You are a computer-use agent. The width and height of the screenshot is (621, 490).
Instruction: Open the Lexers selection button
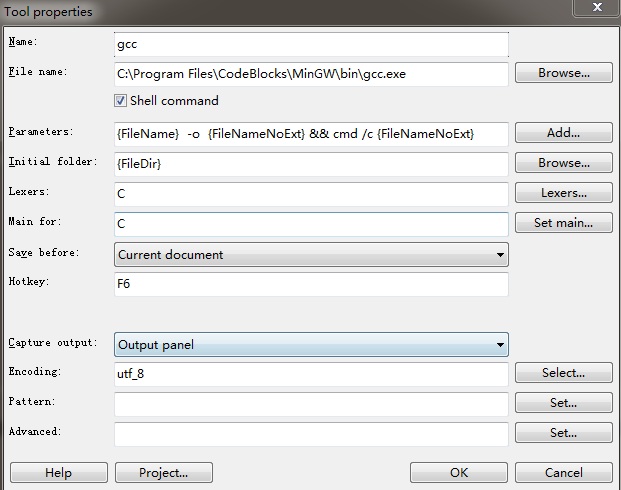point(563,193)
